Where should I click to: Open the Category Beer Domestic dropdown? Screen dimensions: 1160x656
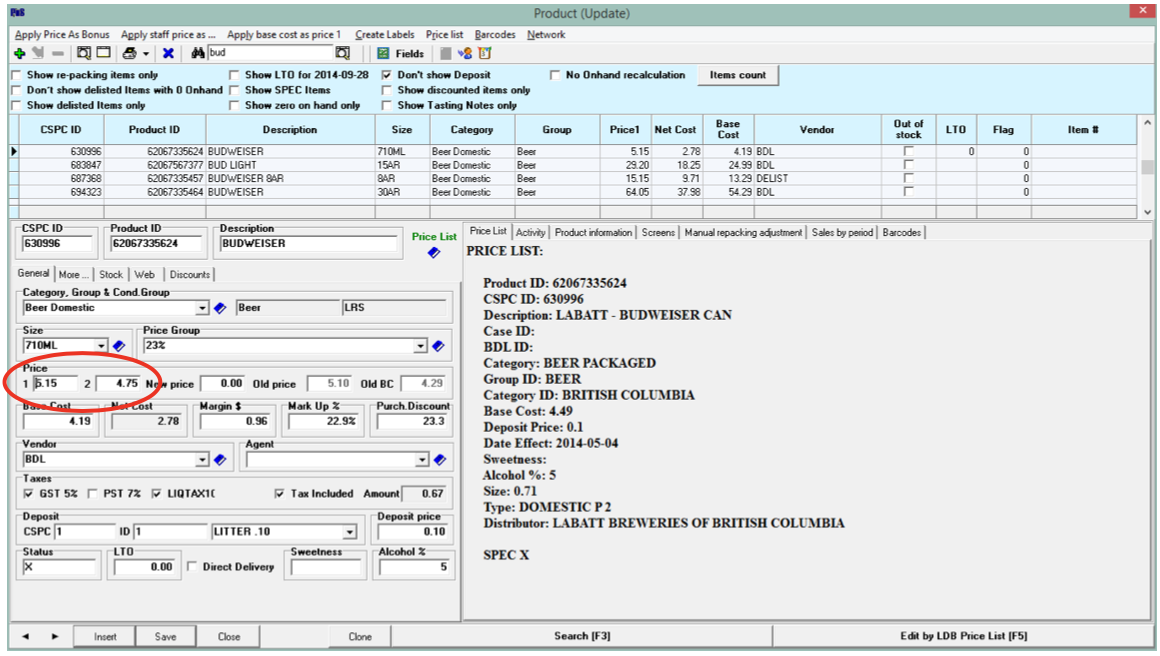click(x=202, y=308)
